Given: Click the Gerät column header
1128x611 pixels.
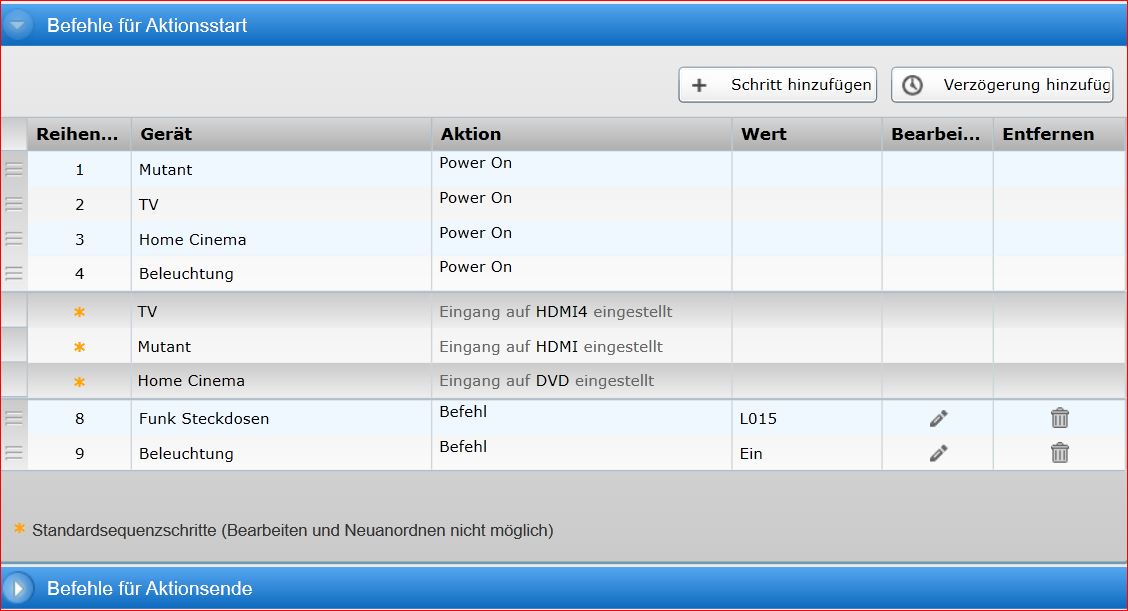Looking at the screenshot, I should click(x=280, y=134).
